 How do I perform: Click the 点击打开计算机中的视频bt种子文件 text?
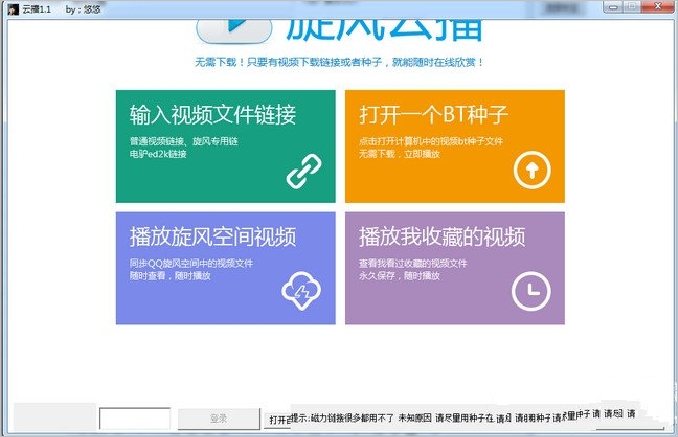click(431, 141)
